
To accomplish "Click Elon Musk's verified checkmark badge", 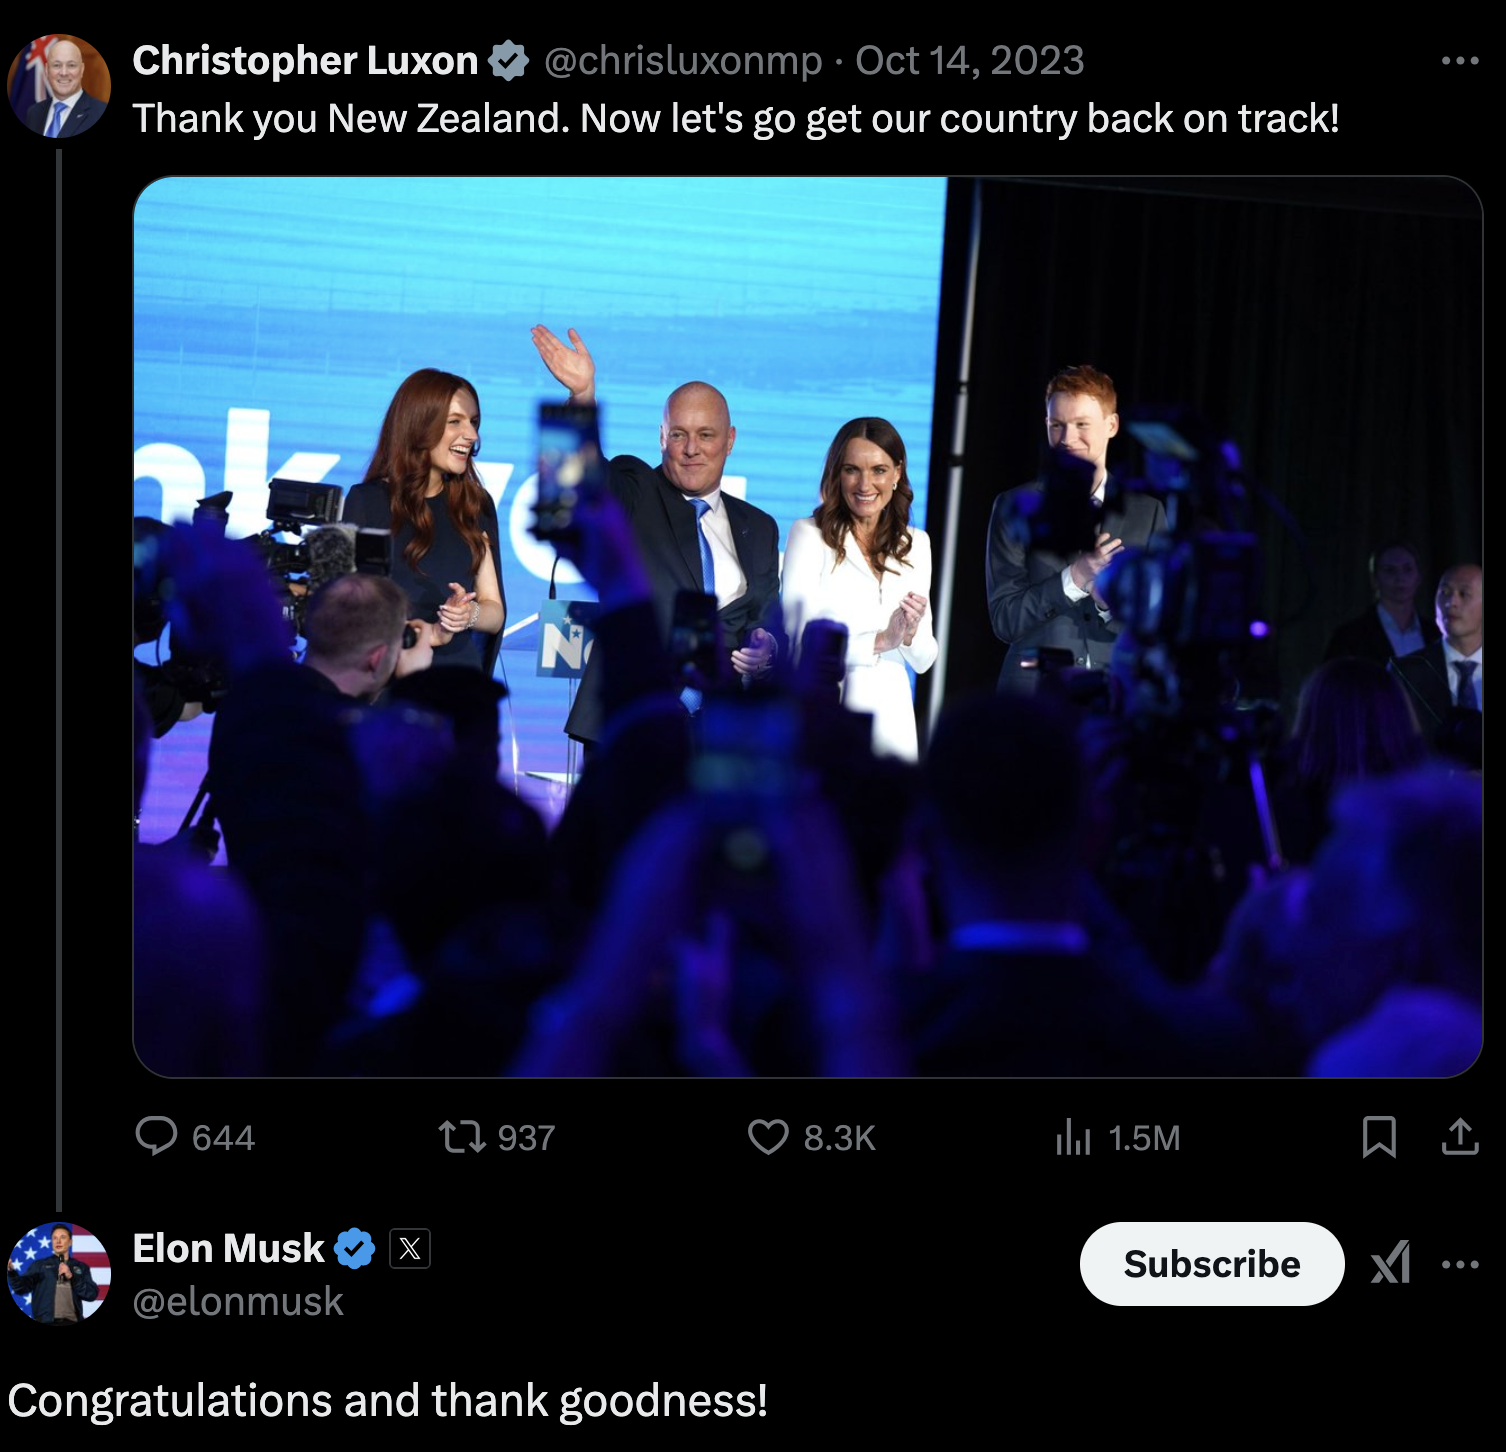I will 354,1248.
